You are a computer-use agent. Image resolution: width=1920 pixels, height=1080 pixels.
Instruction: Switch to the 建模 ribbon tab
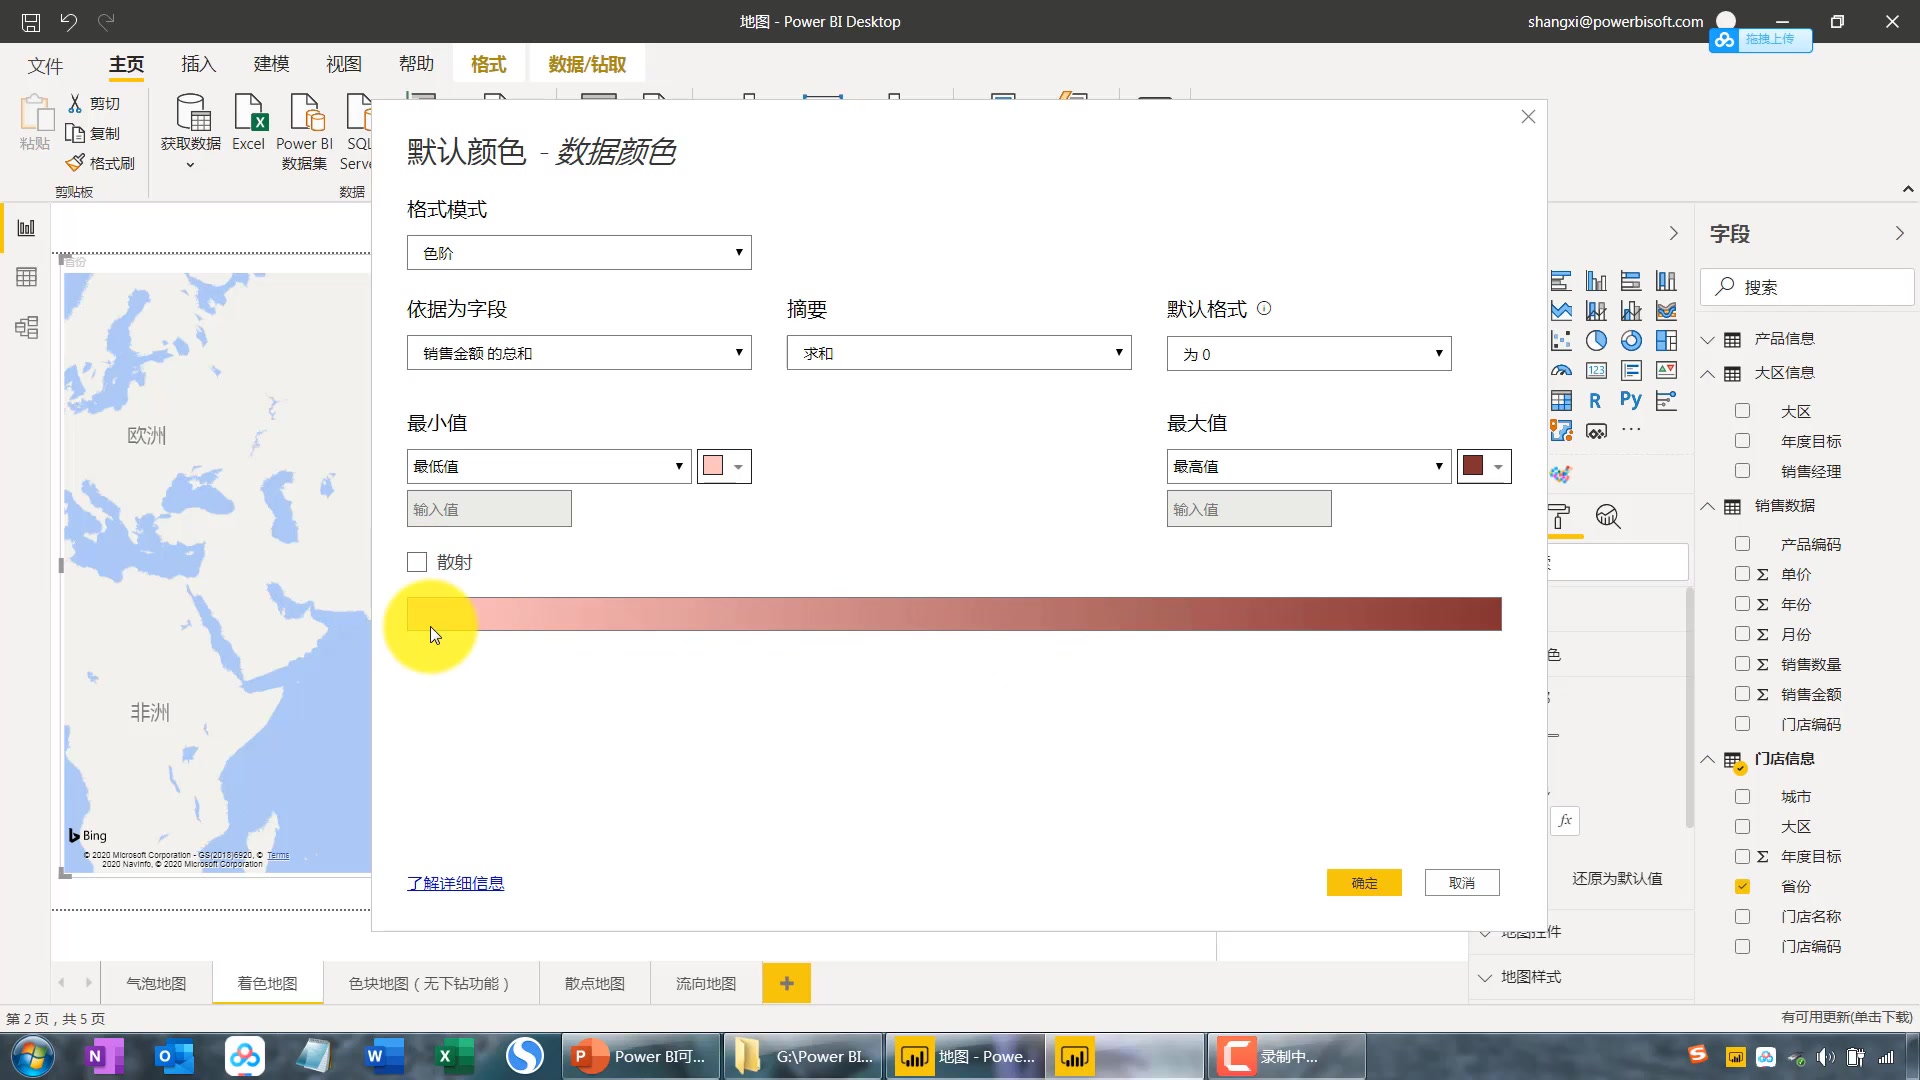[270, 63]
